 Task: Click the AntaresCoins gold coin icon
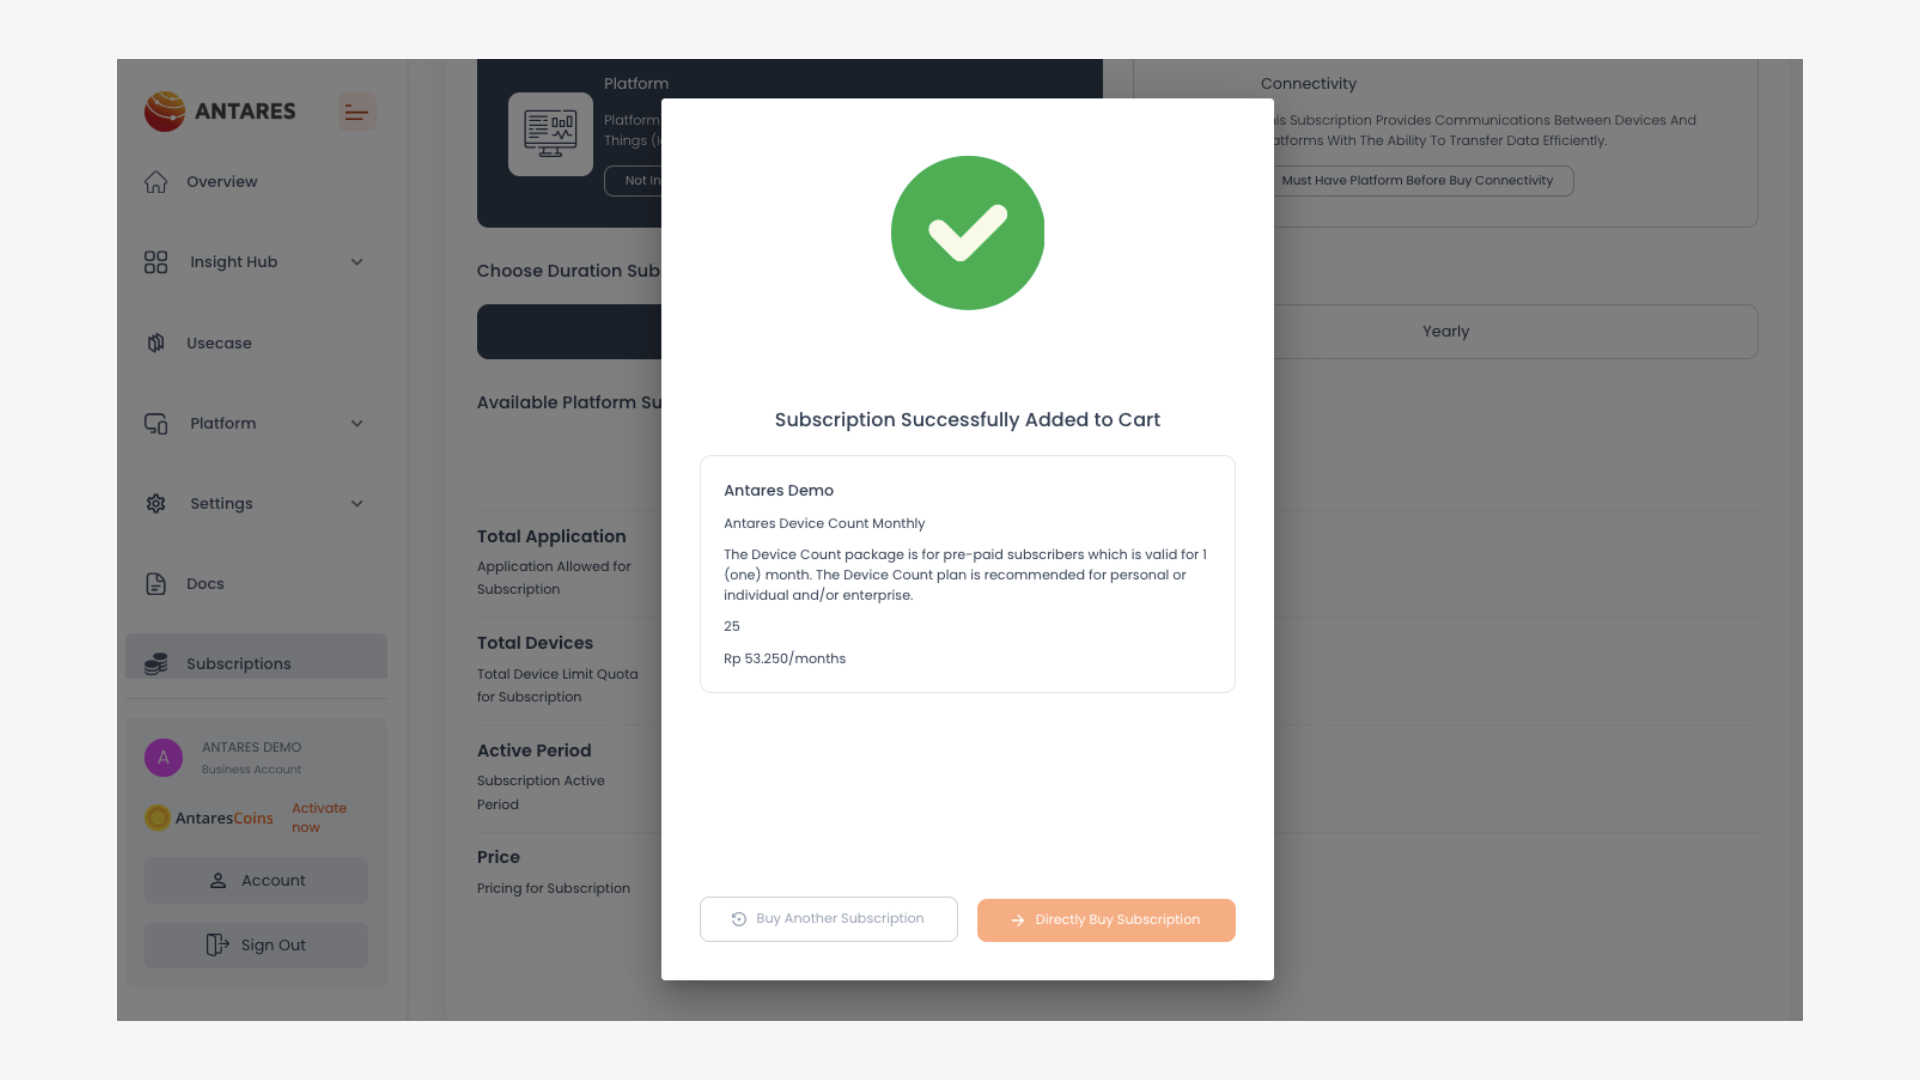(157, 818)
